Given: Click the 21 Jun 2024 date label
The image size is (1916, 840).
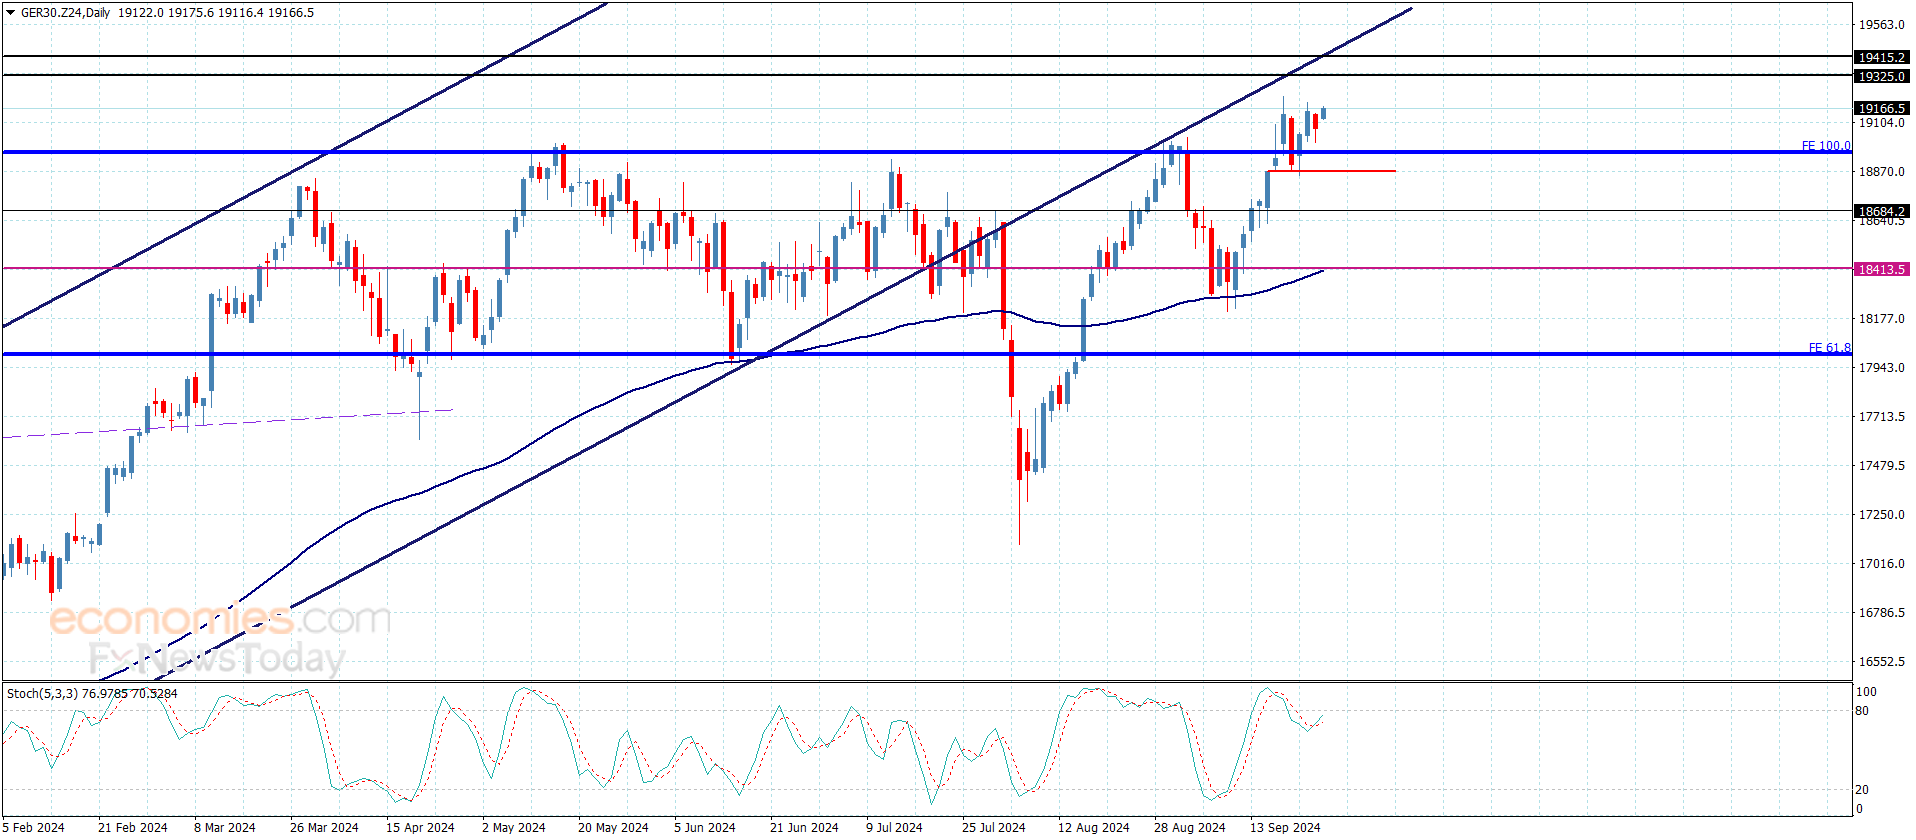Looking at the screenshot, I should coord(804,827).
